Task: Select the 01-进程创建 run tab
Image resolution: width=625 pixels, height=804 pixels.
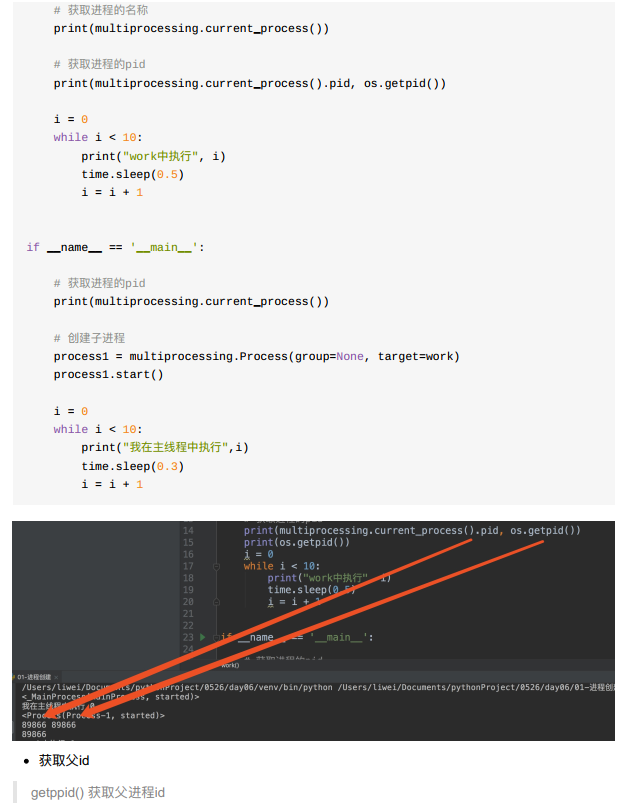Action: [34, 677]
